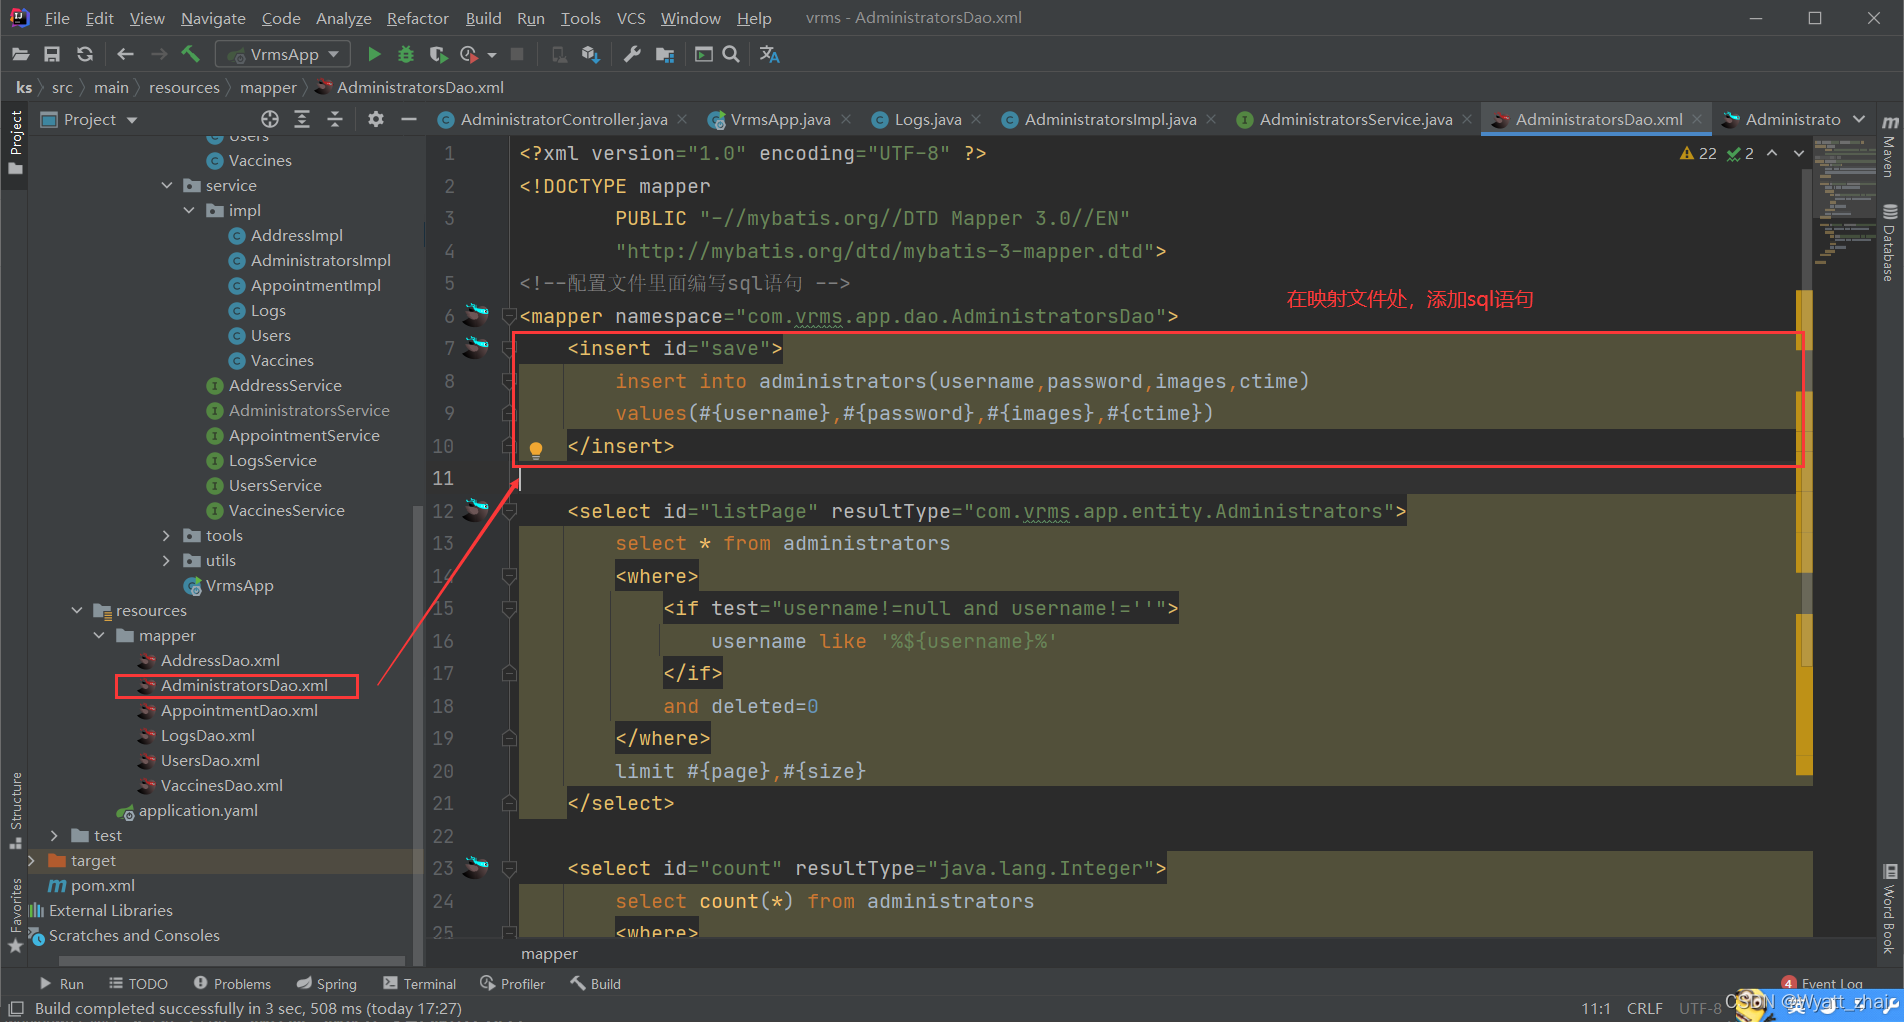Open IDE settings via wrench icon
1904x1022 pixels.
pyautogui.click(x=632, y=54)
